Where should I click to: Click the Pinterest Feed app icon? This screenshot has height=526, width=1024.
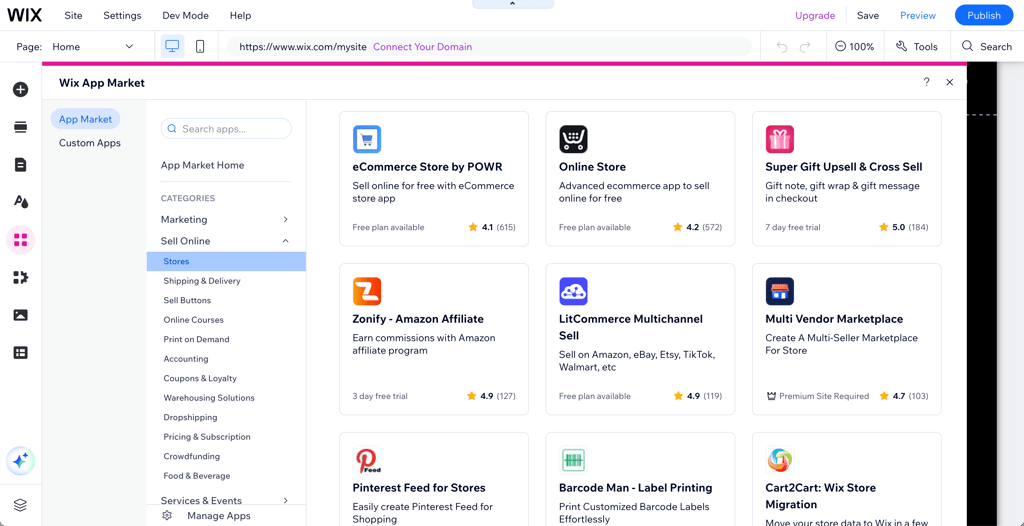(367, 460)
